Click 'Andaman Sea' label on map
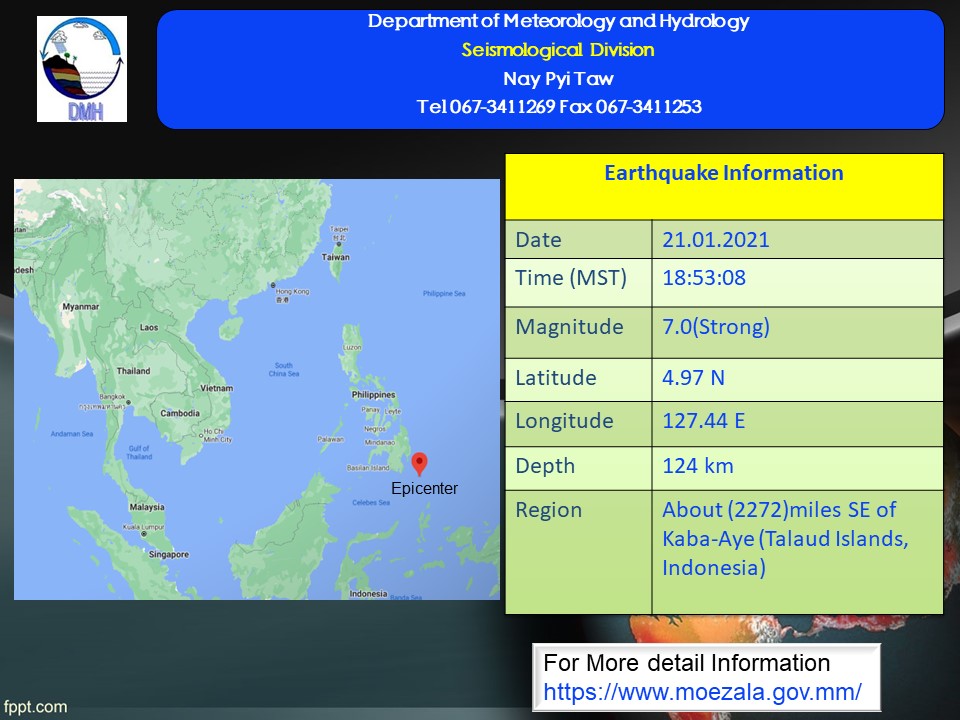The width and height of the screenshot is (960, 720). (x=72, y=434)
